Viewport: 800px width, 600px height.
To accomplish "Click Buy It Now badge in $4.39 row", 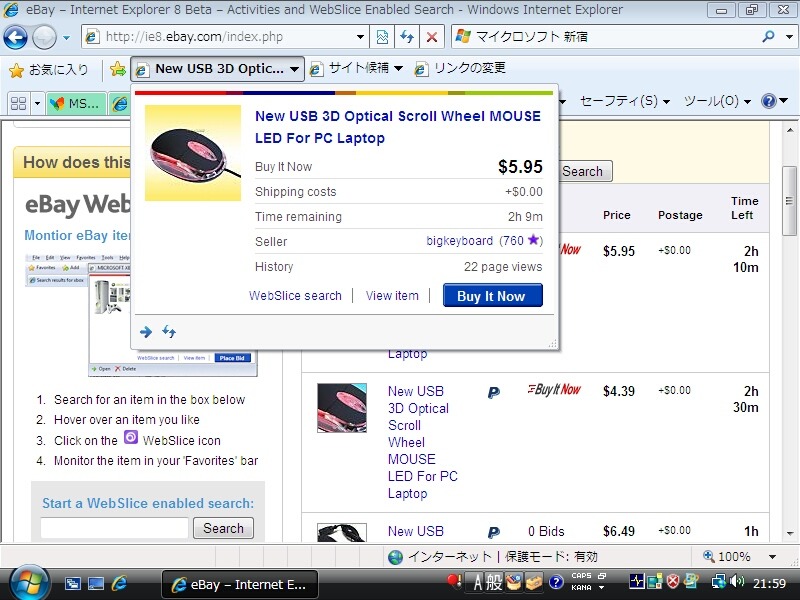I will [x=554, y=390].
